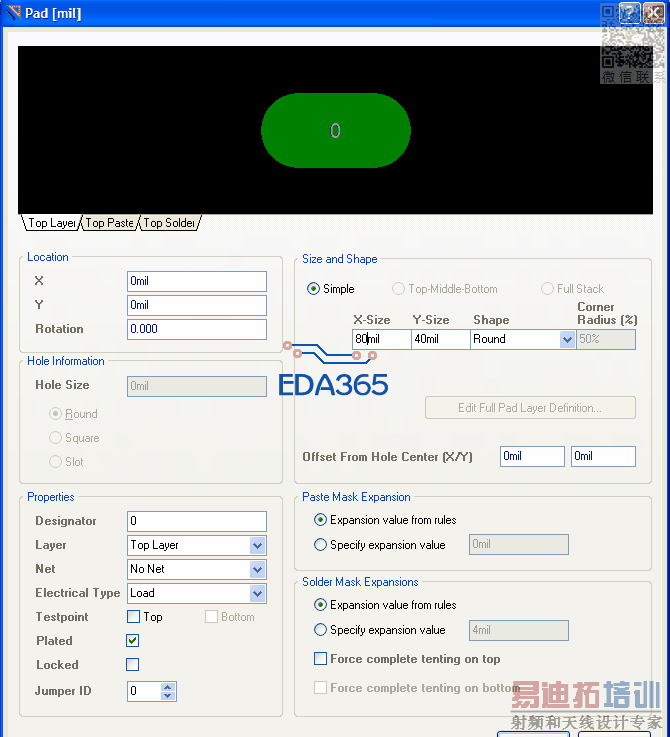Decrease Jumper ID with down arrow

168,696
